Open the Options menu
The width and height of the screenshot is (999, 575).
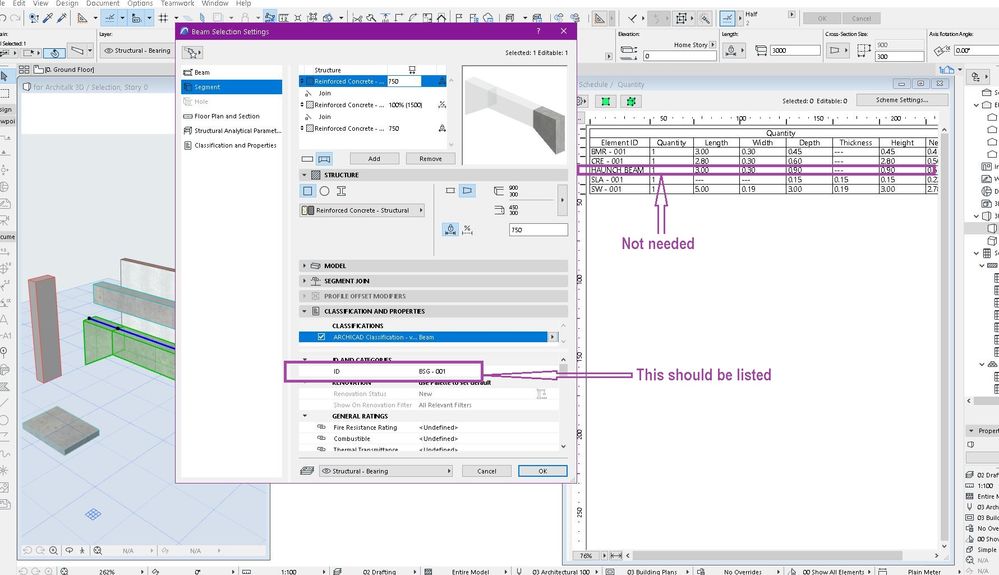point(140,3)
